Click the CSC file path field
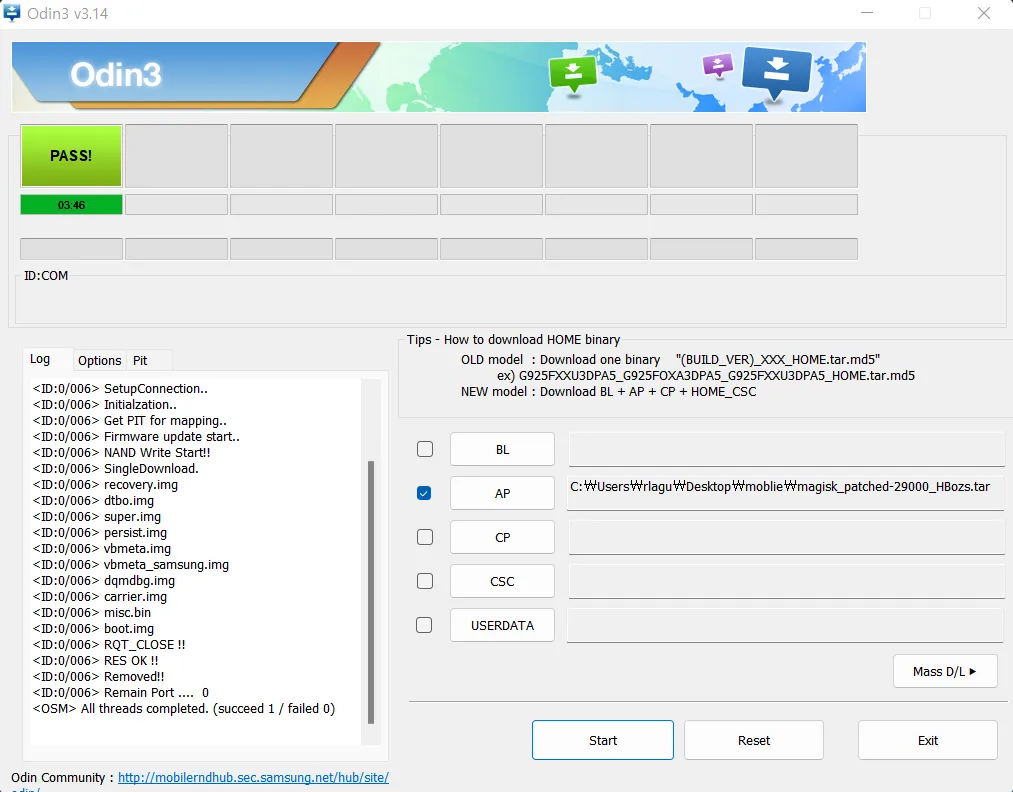The image size is (1013, 792). point(786,581)
